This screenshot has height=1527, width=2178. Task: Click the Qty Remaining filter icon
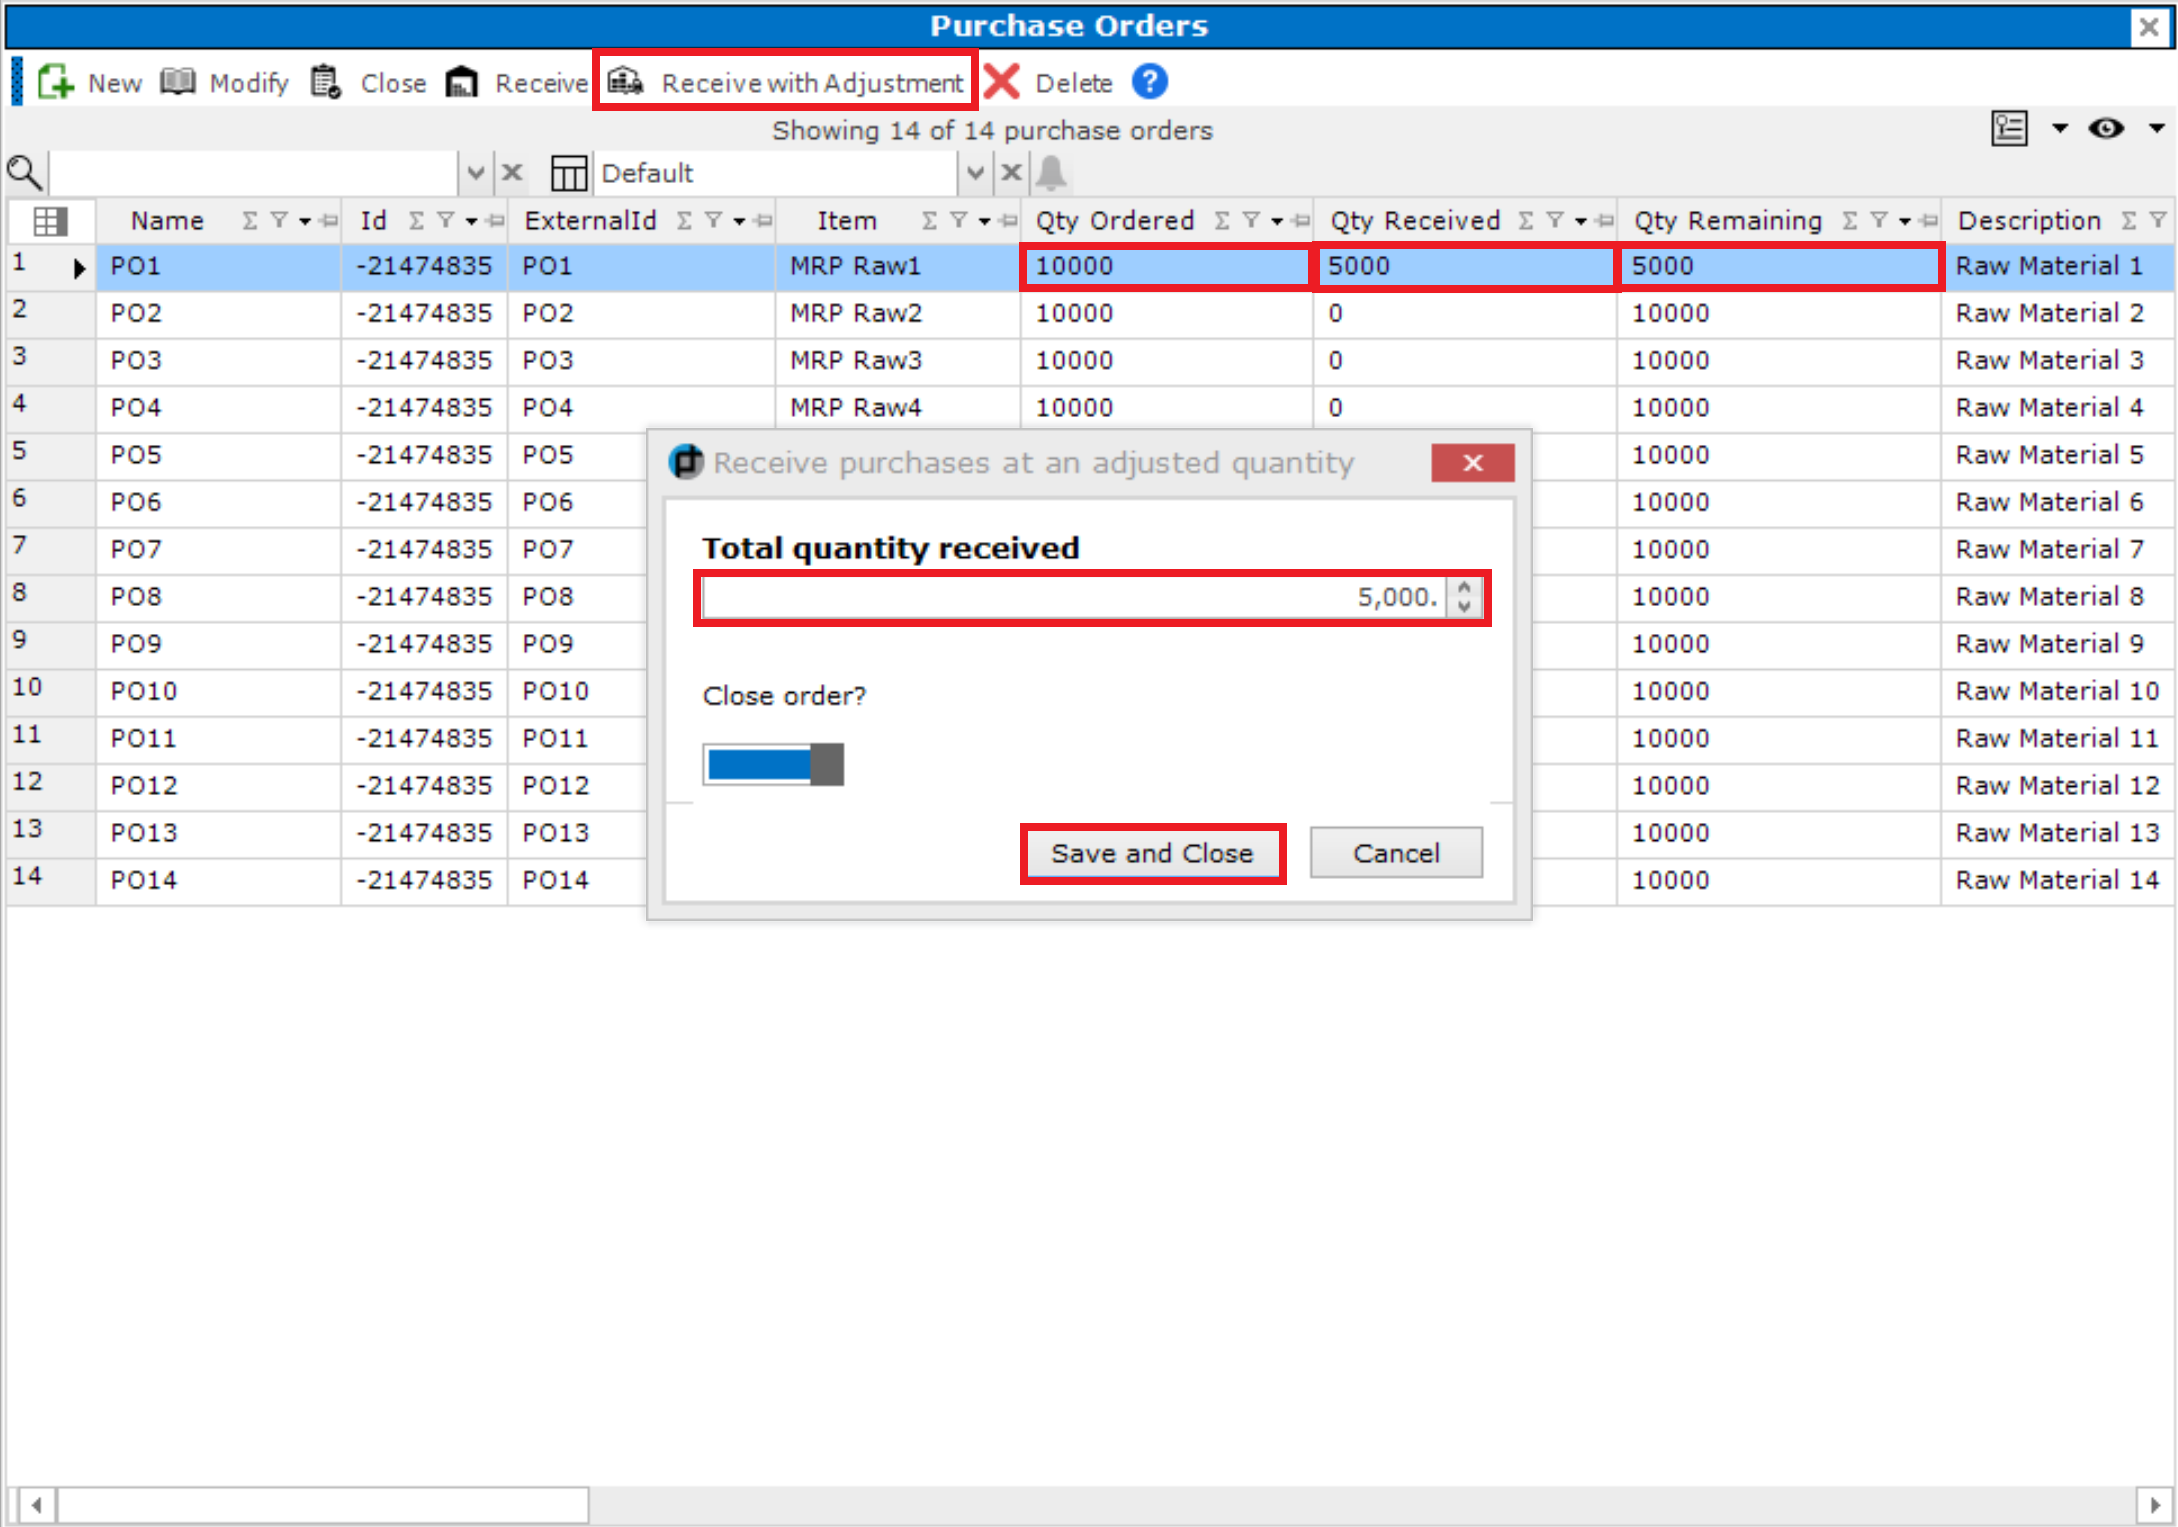click(1880, 220)
